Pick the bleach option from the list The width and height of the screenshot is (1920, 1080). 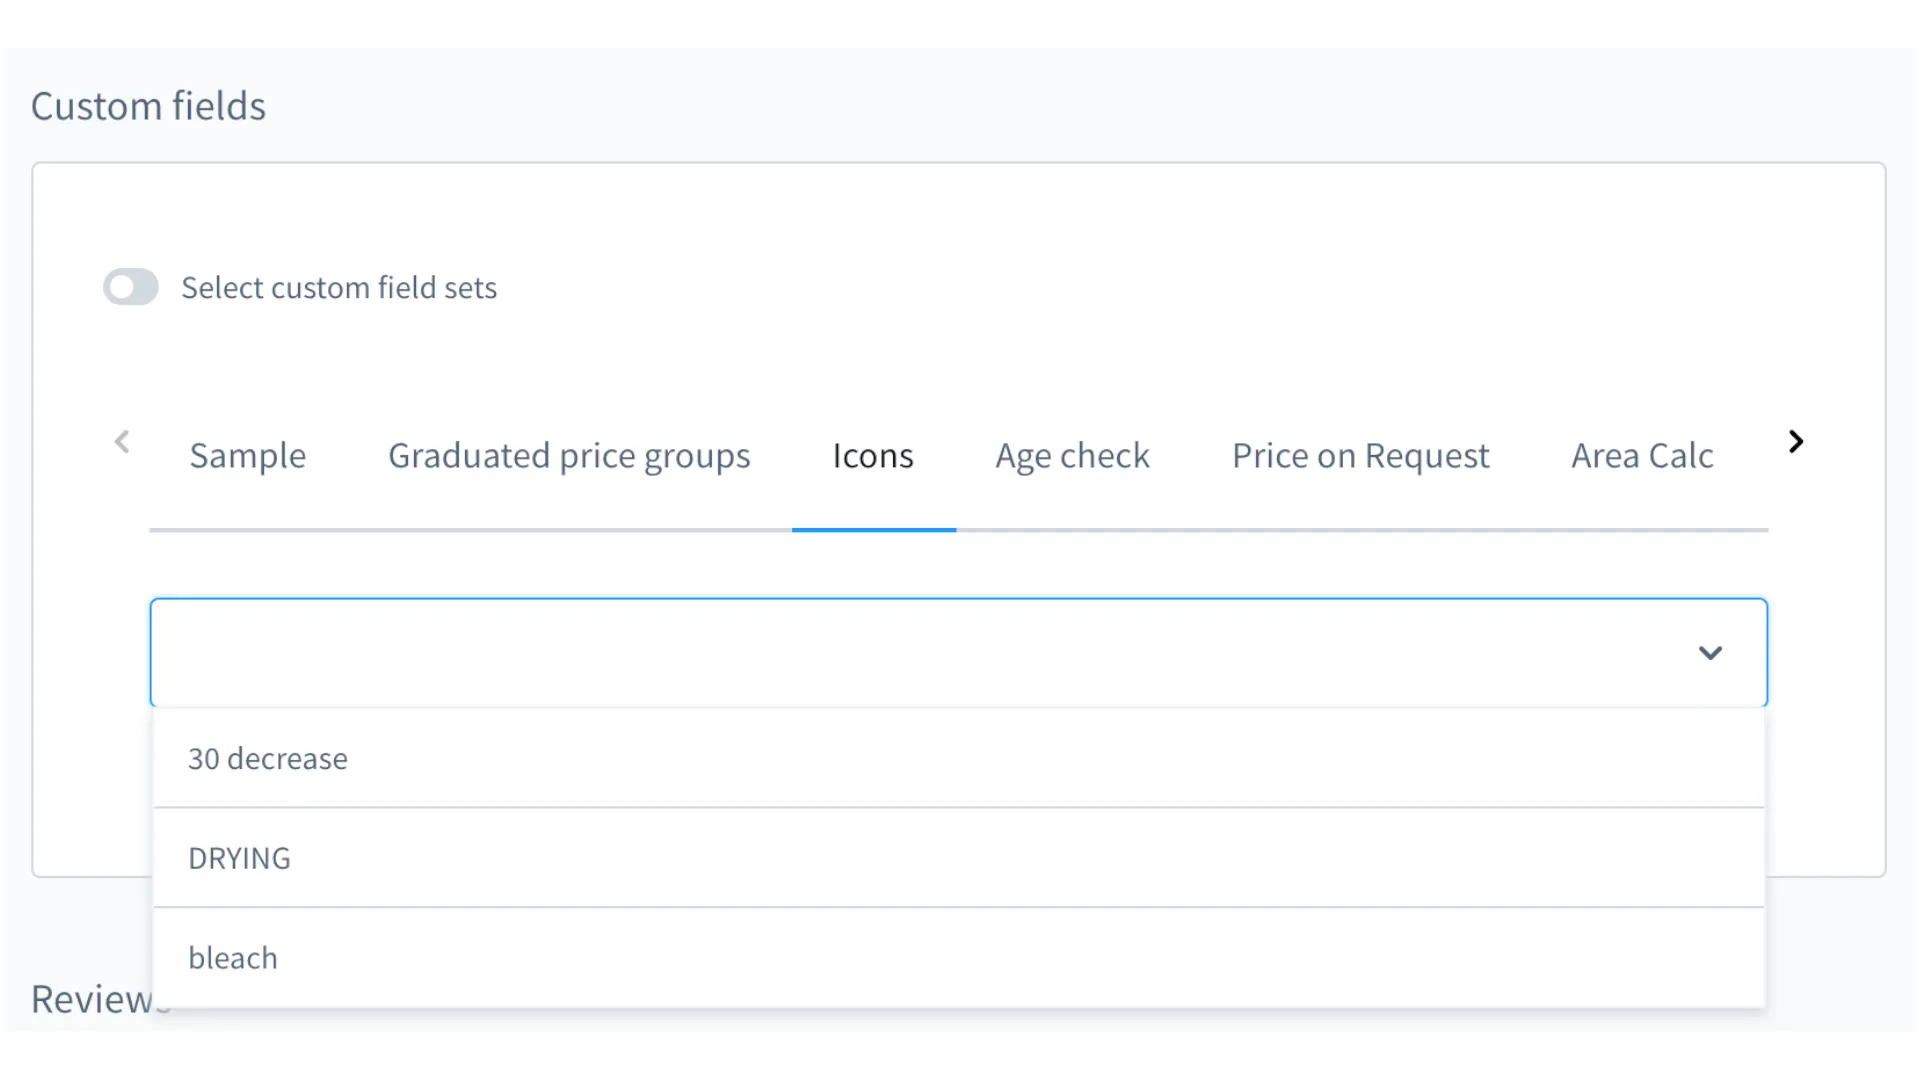tap(233, 957)
